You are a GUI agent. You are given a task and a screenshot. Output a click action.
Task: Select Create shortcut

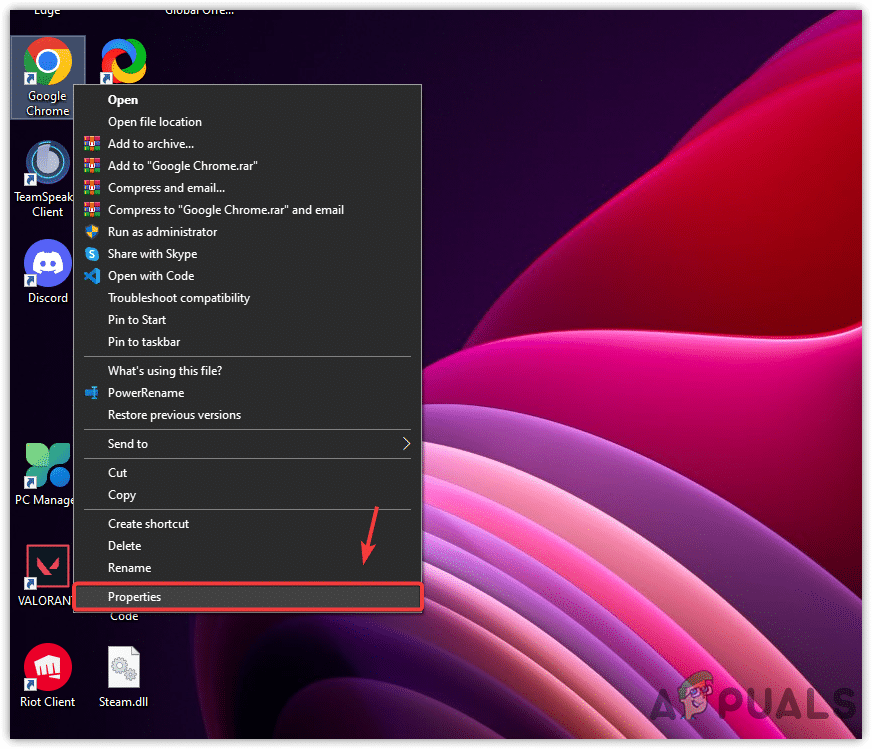coord(148,523)
